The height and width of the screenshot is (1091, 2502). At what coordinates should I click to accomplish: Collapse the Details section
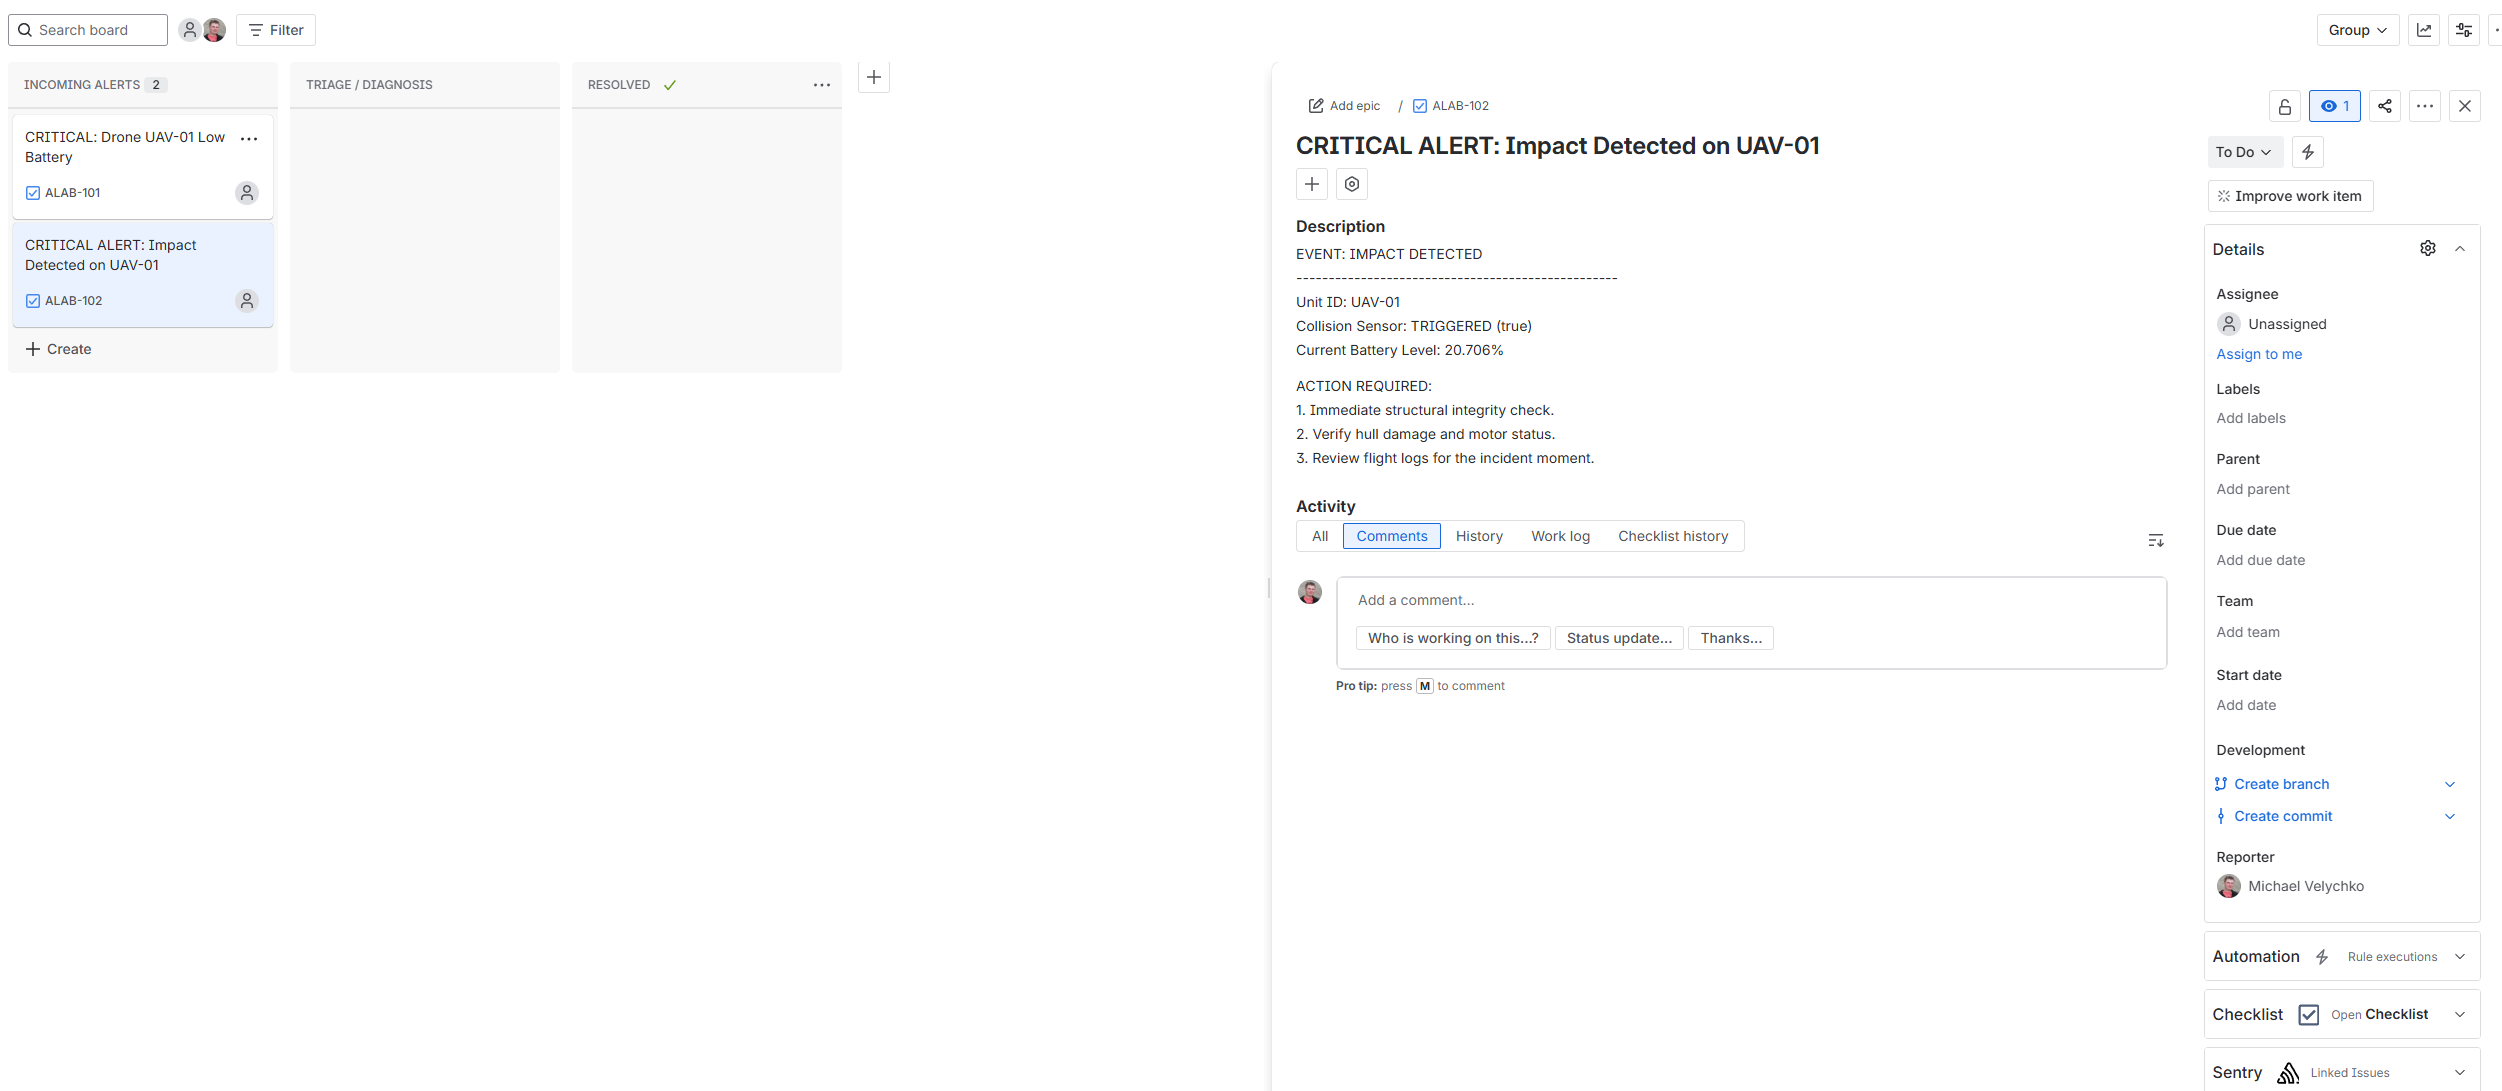[2460, 249]
